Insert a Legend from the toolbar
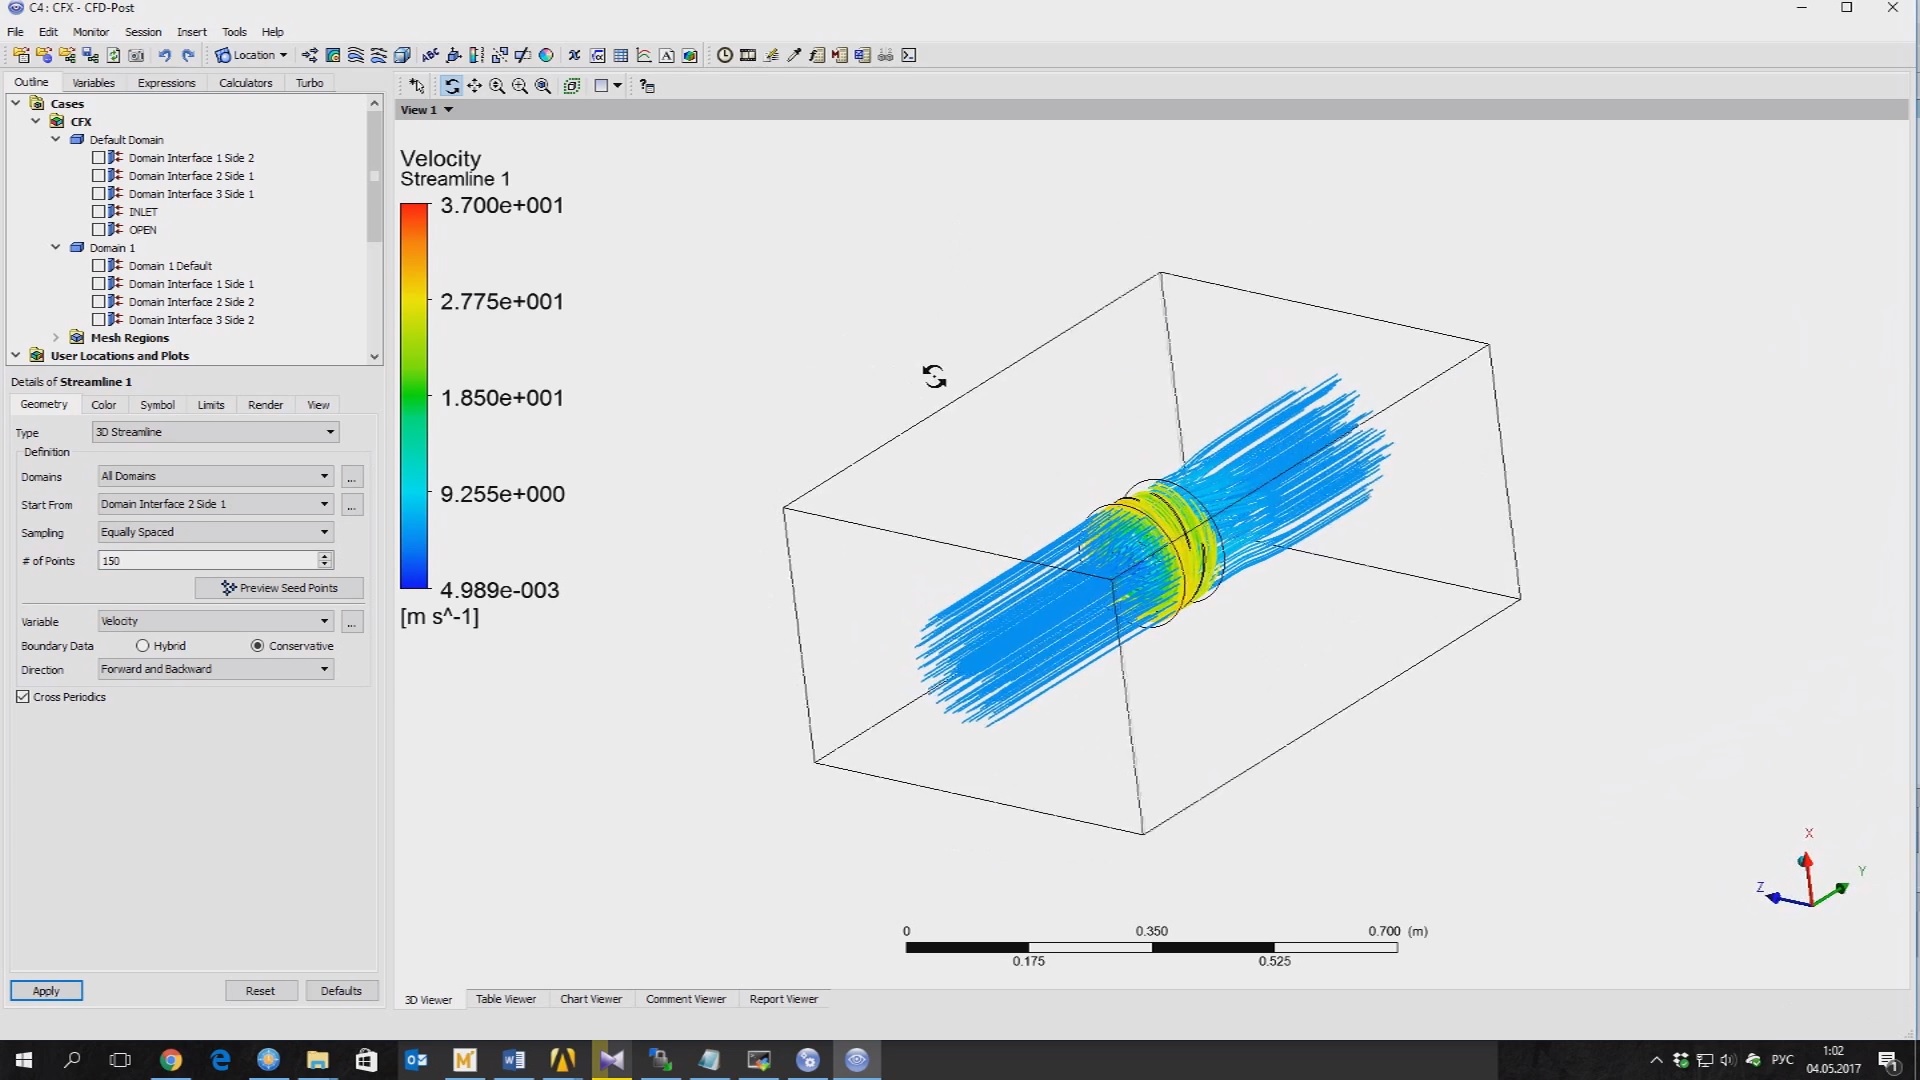This screenshot has width=1920, height=1080. (x=476, y=55)
